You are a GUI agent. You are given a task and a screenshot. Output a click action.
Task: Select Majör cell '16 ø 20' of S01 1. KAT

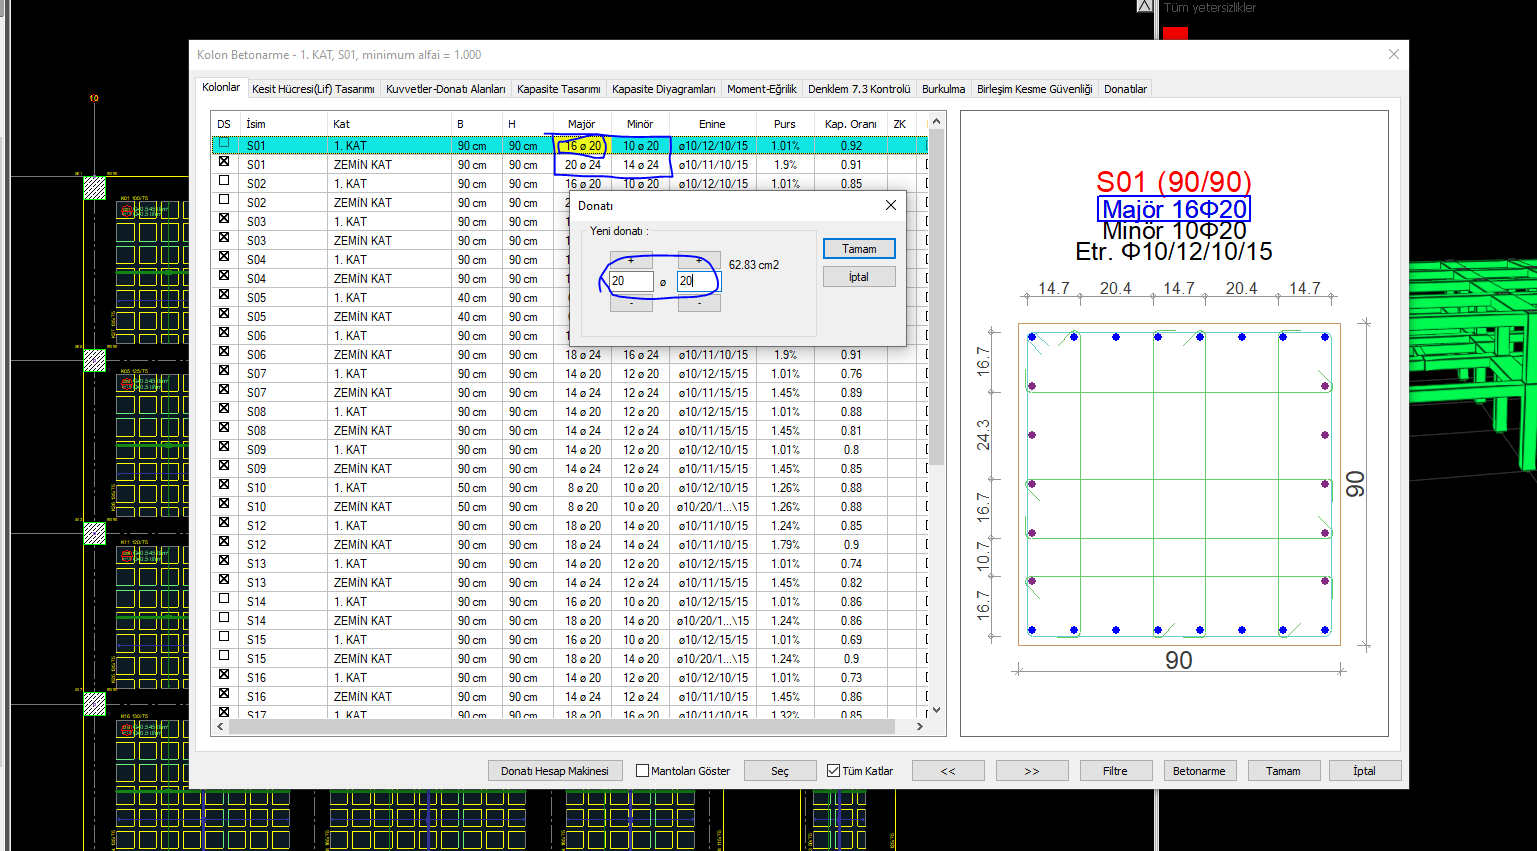[583, 146]
